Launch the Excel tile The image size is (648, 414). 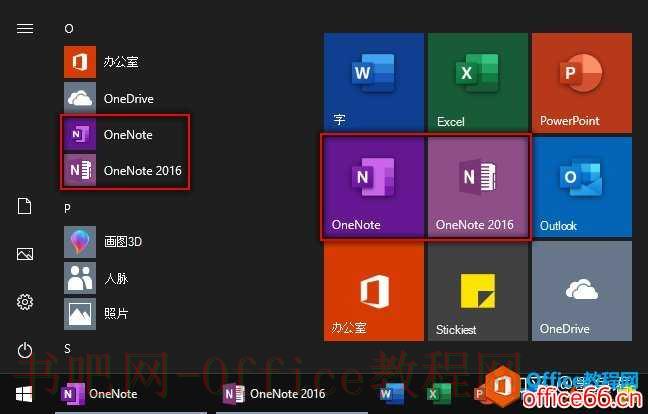[x=478, y=83]
